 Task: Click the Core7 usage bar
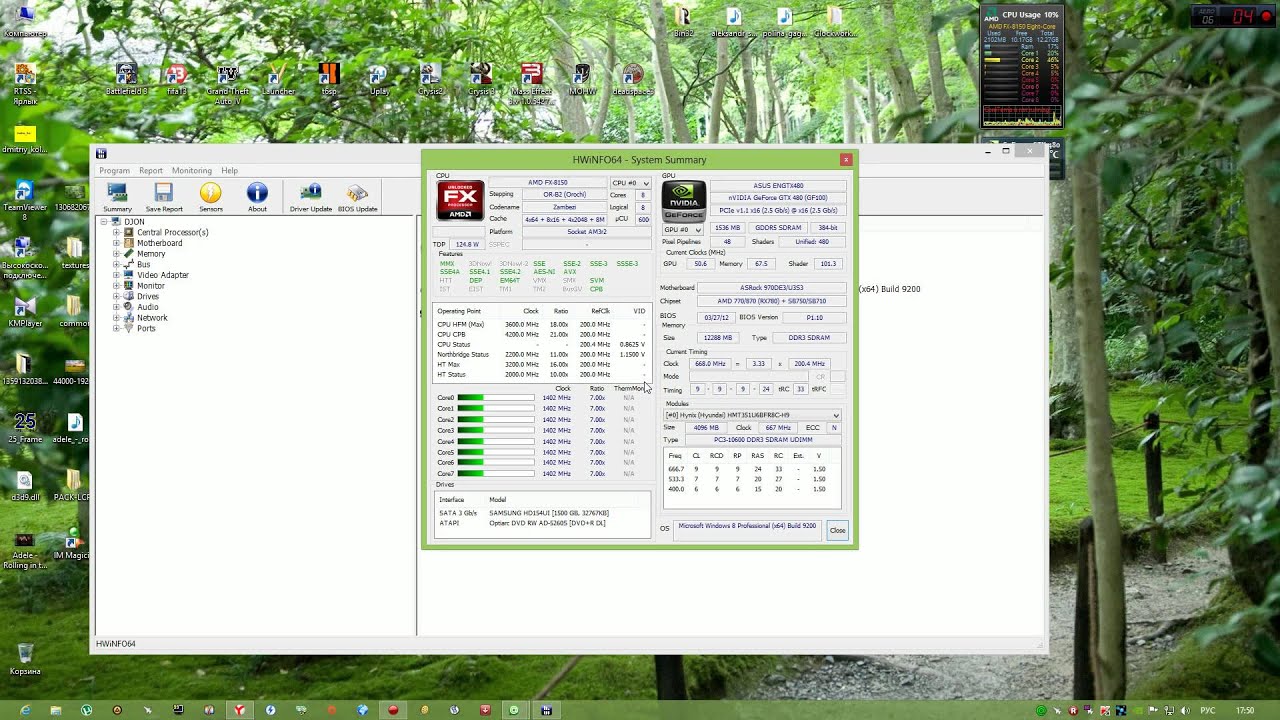[496, 473]
